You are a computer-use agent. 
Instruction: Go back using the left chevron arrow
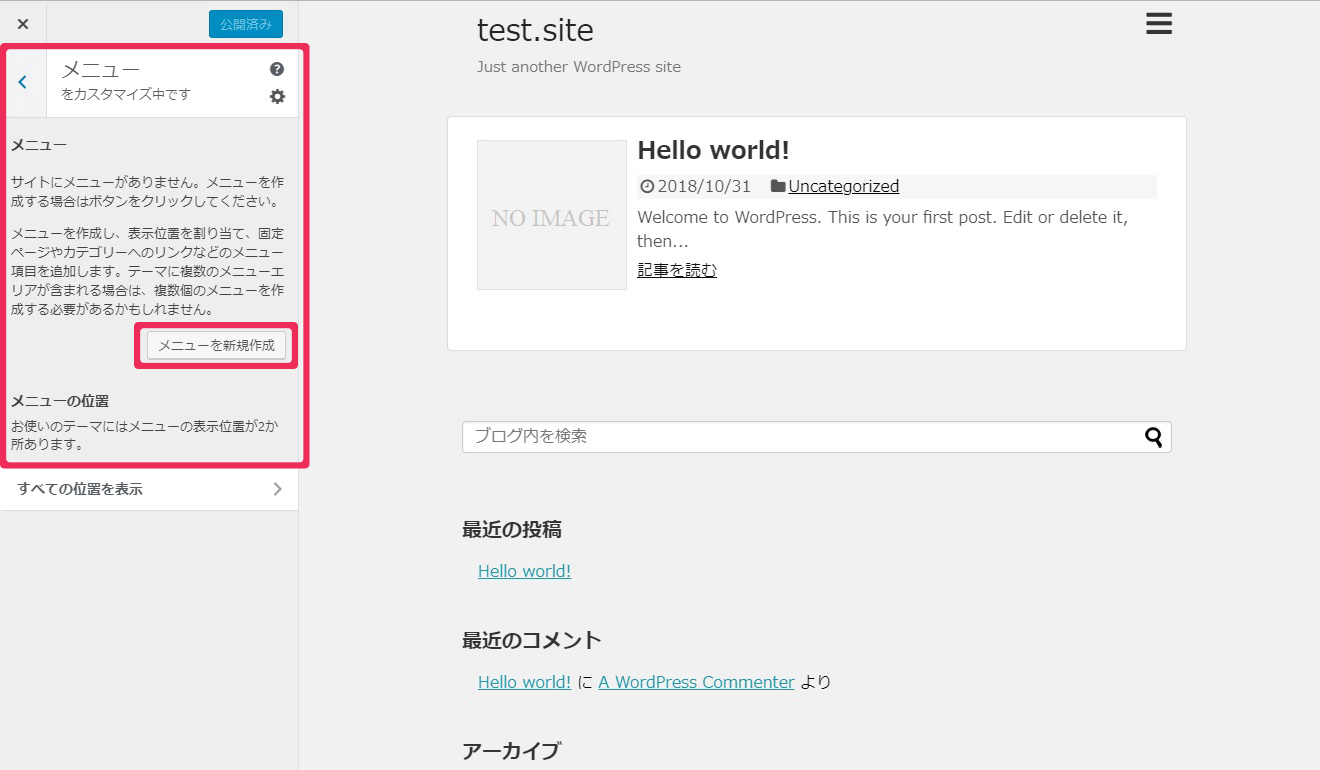pyautogui.click(x=23, y=82)
